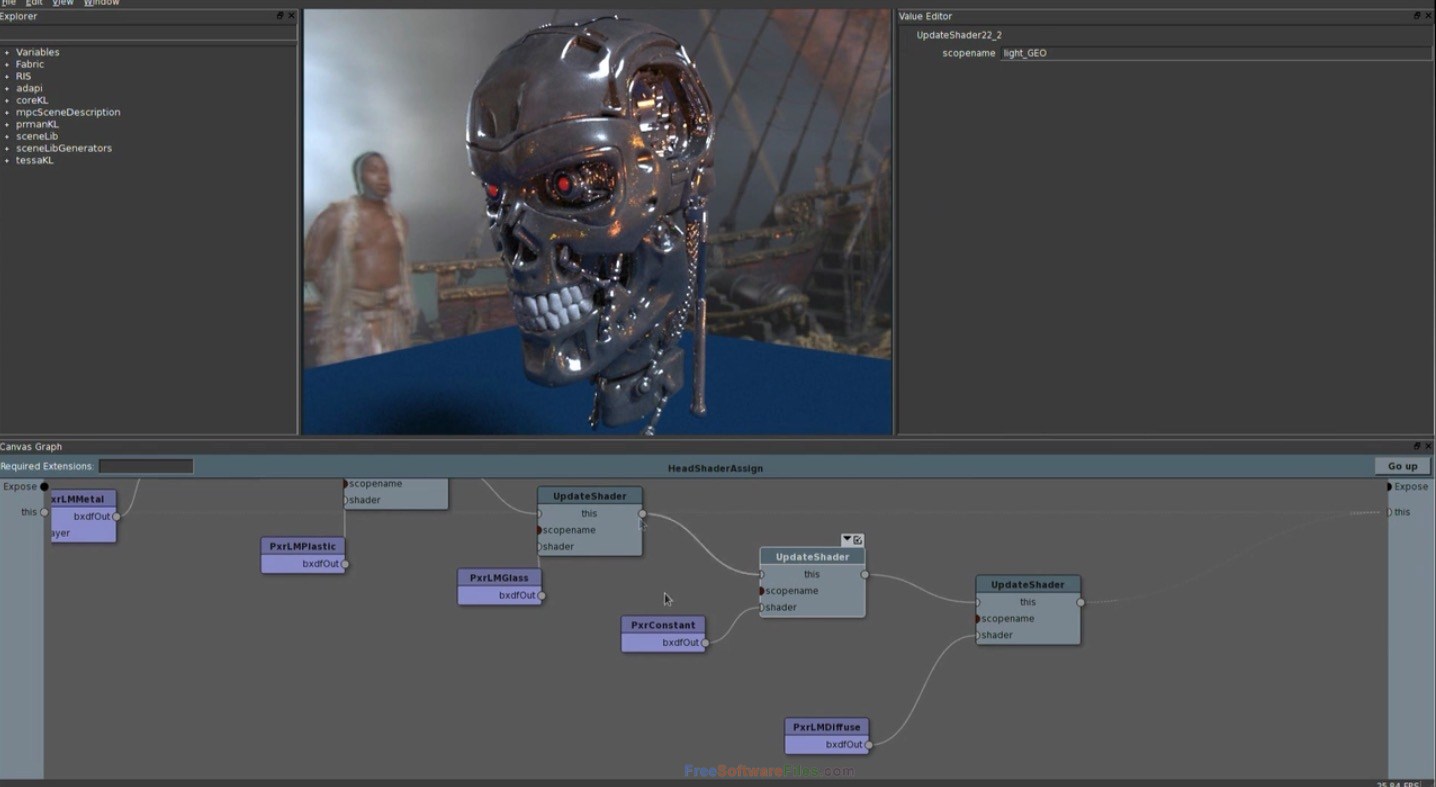1436x787 pixels.
Task: Select the tessaKL label in Explorer
Action: (x=35, y=160)
